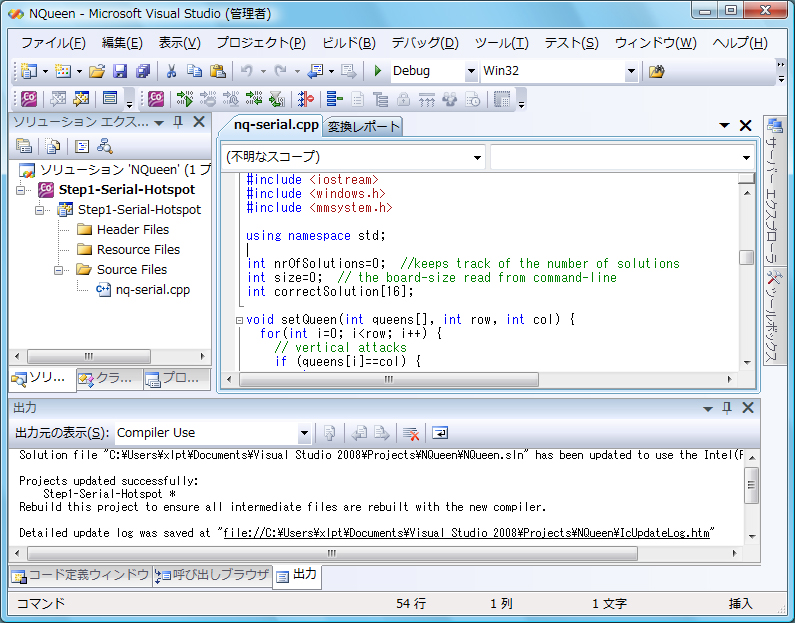Open the ビルド(B) menu

349,43
